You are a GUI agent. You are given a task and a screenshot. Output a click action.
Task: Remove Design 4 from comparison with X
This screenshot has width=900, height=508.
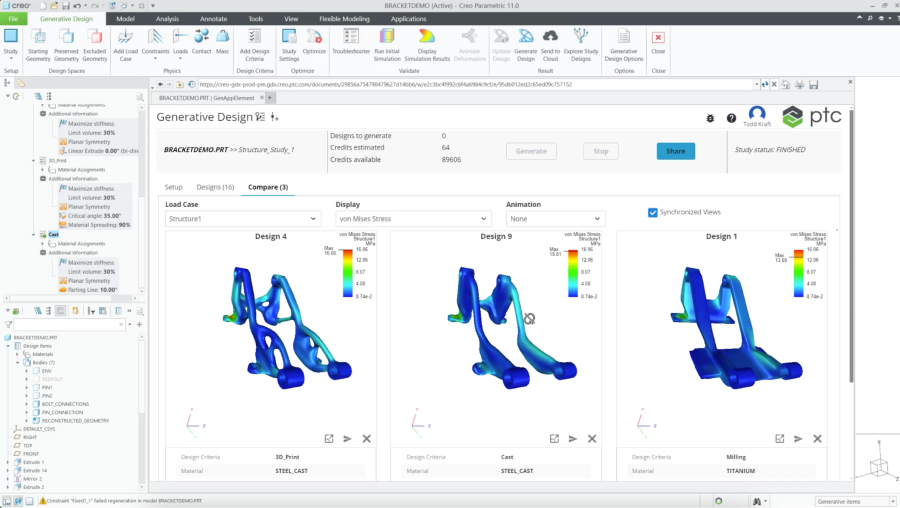coord(367,438)
